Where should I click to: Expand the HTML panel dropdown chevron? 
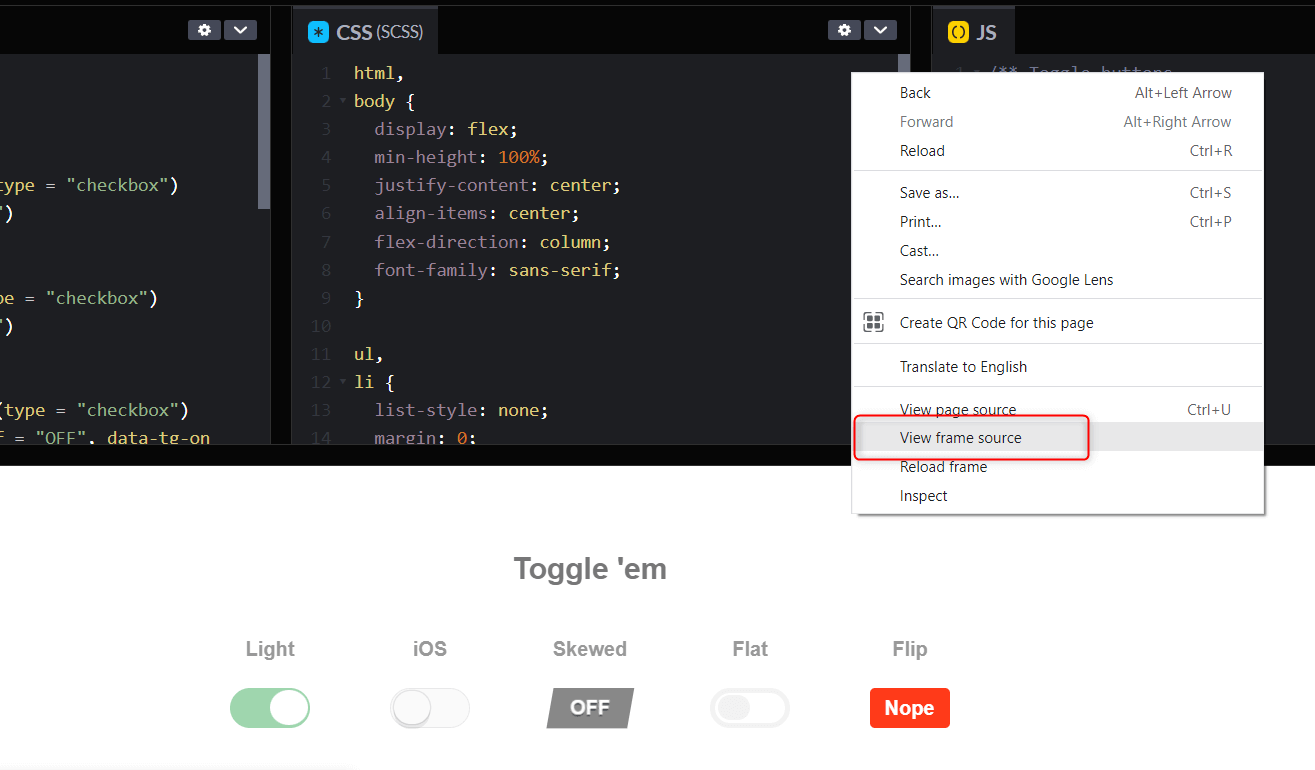click(x=240, y=30)
